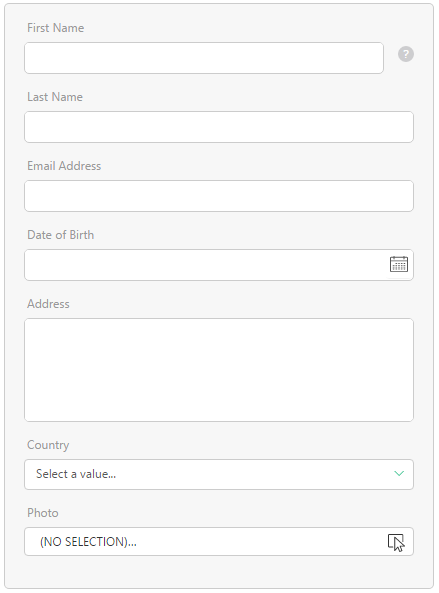This screenshot has width=439, height=593.
Task: Focus the First Name text box
Action: tap(204, 58)
